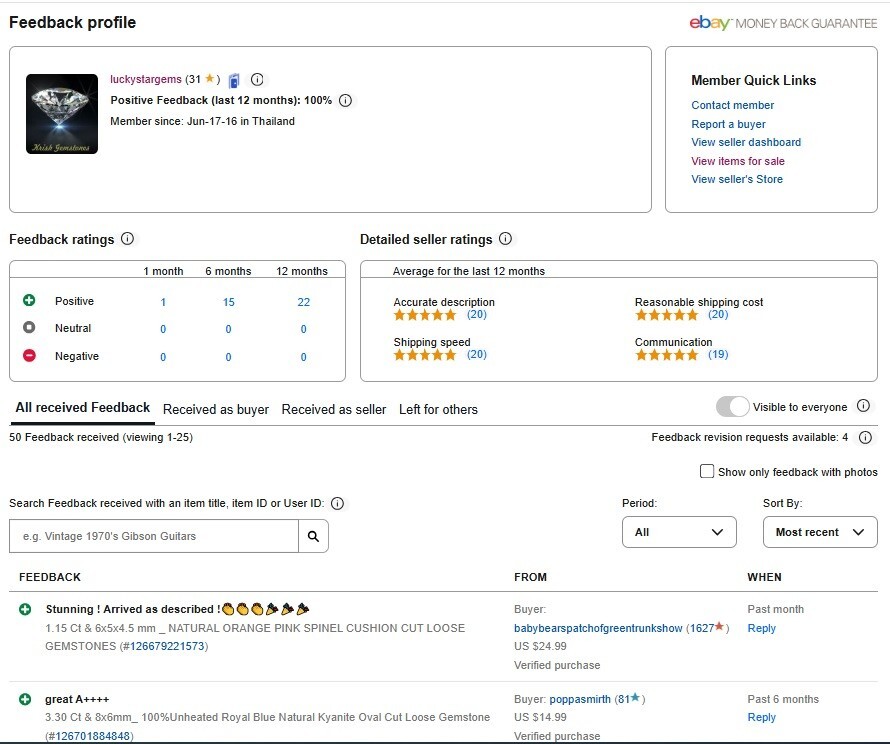This screenshot has width=890, height=744.
Task: Click the magnifier search button
Action: point(313,537)
